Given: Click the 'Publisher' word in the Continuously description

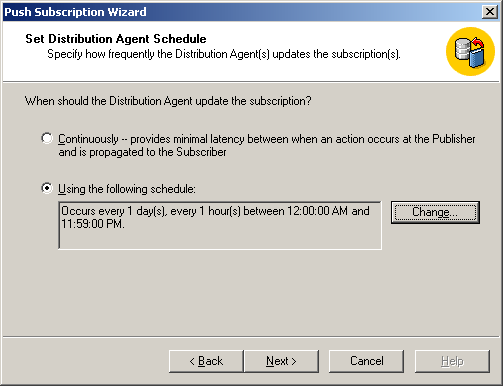Looking at the screenshot, I should click(x=454, y=139).
